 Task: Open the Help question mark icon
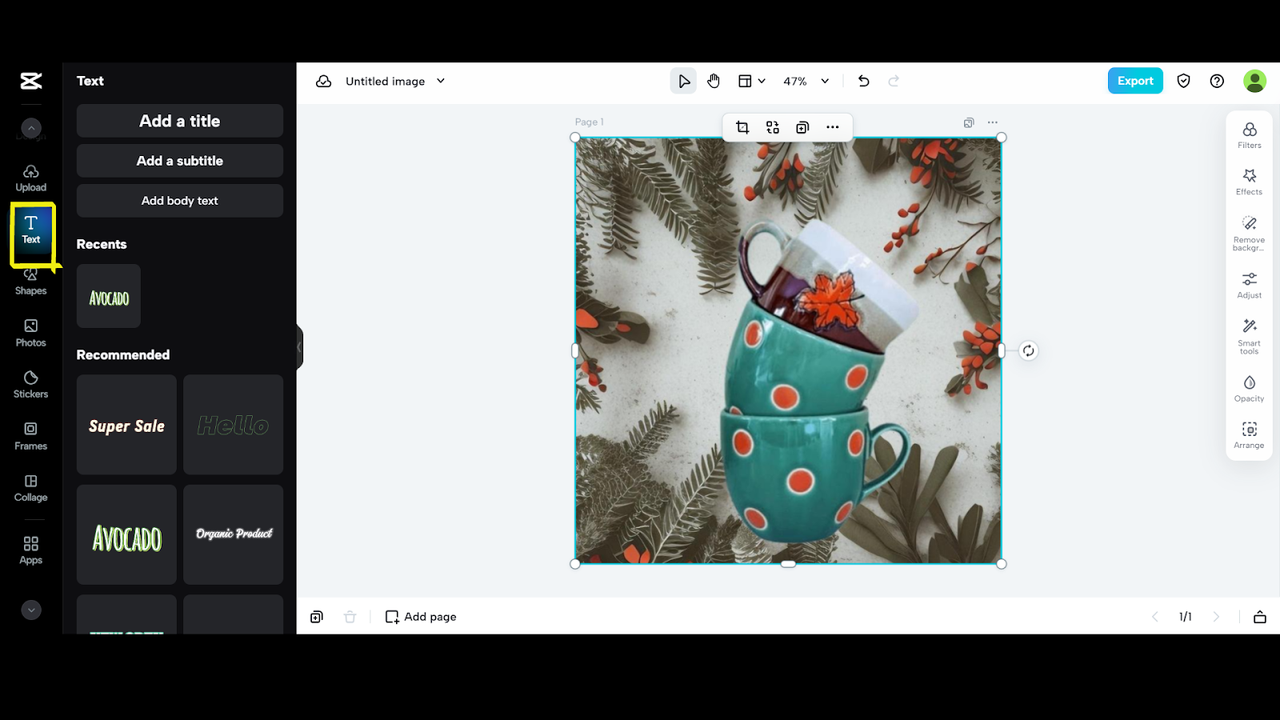click(x=1217, y=81)
